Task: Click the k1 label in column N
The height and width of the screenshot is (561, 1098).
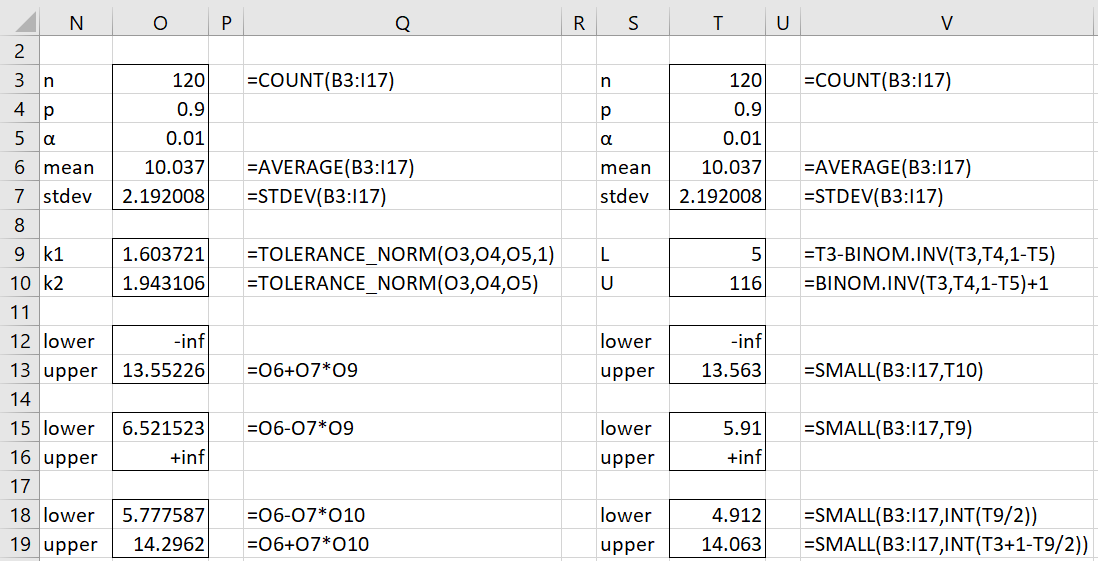Action: coord(53,255)
